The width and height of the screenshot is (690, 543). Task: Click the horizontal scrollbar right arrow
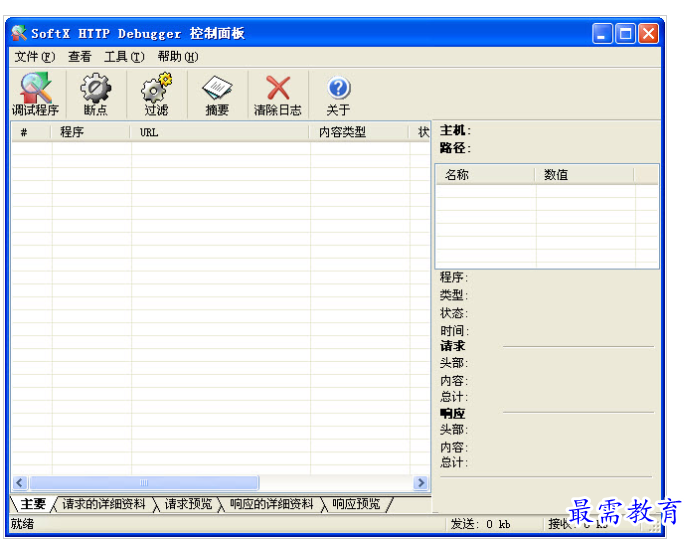click(x=421, y=483)
